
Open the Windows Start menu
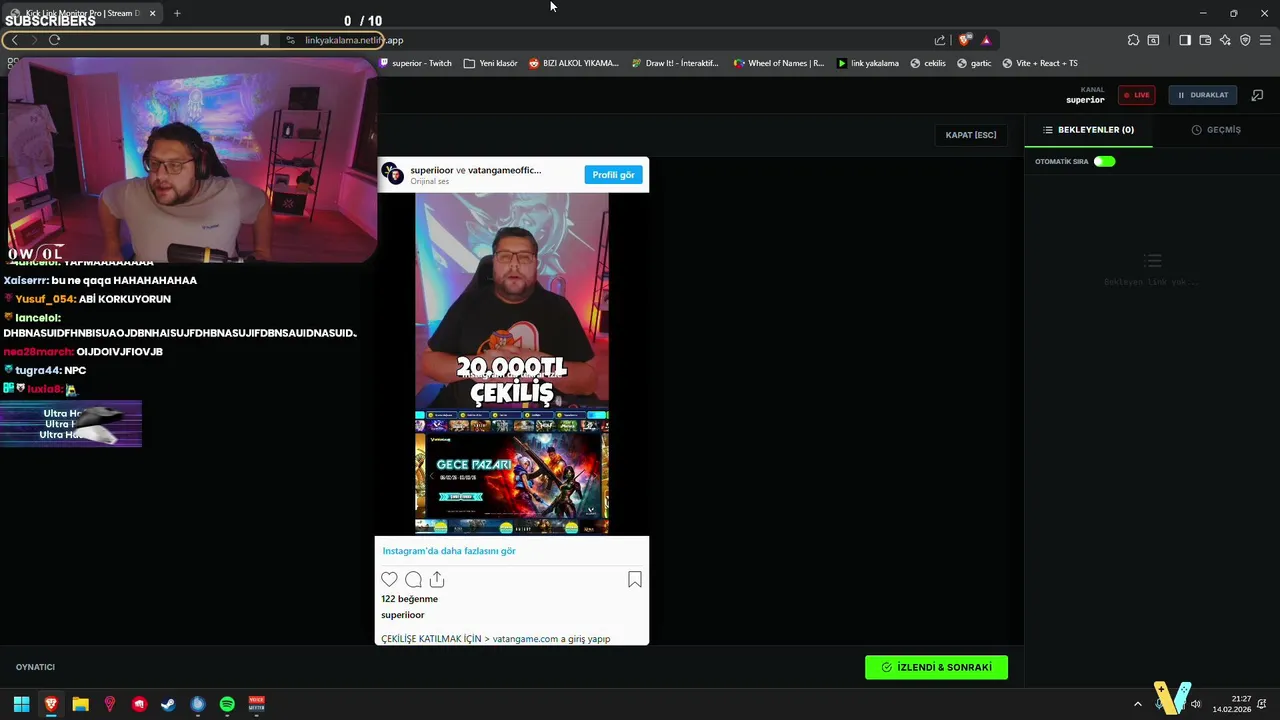point(21,704)
